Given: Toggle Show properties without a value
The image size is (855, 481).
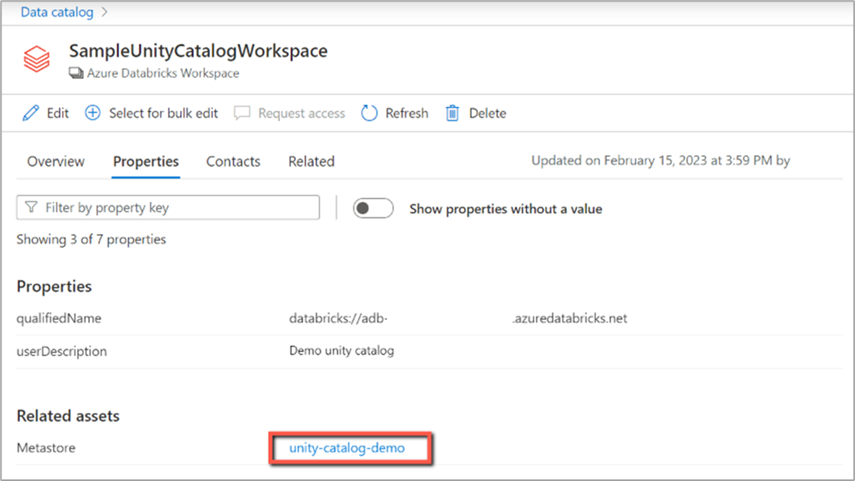Looking at the screenshot, I should click(373, 209).
